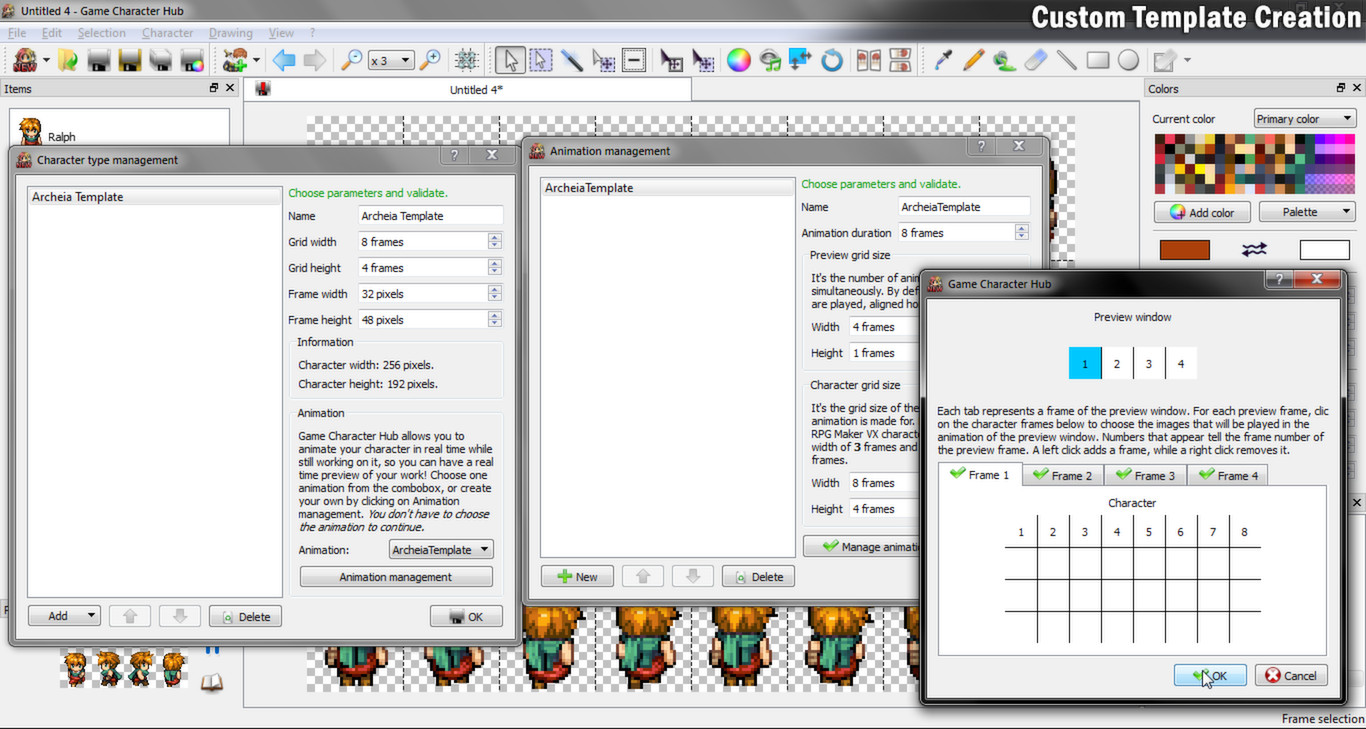Toggle the grid display icon
The height and width of the screenshot is (729, 1366).
(465, 60)
